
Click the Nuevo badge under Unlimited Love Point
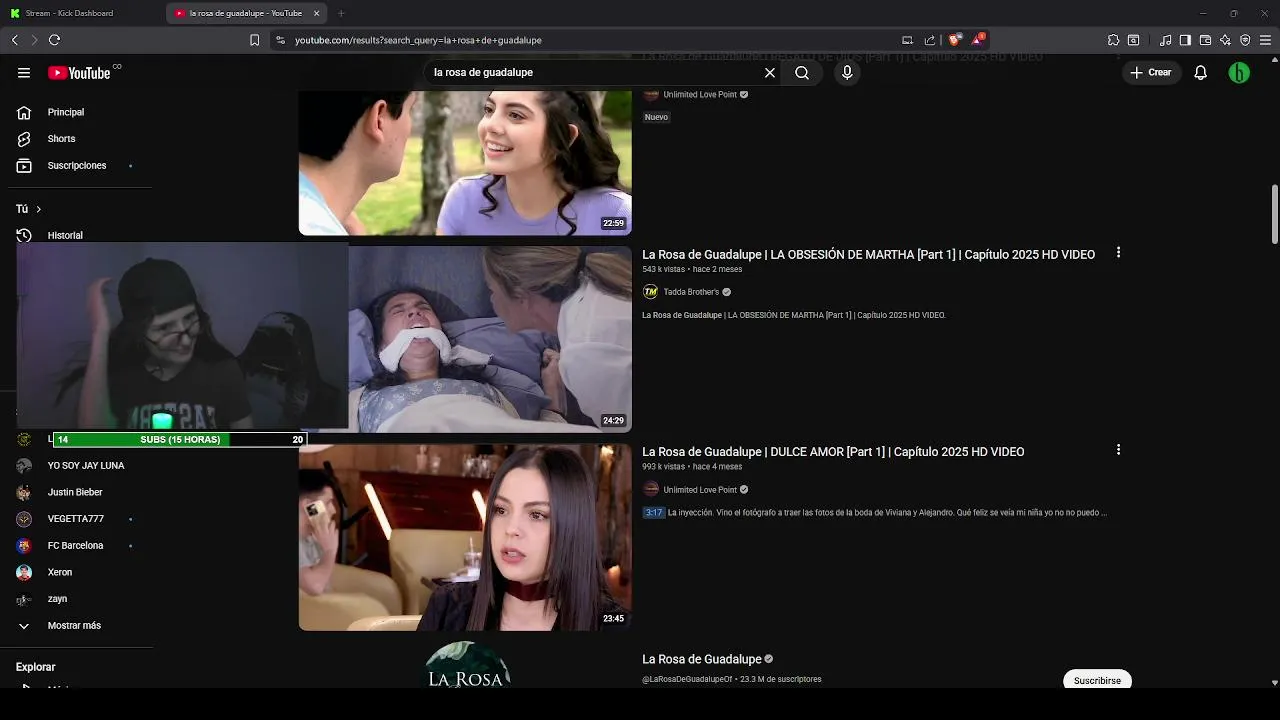[x=656, y=117]
